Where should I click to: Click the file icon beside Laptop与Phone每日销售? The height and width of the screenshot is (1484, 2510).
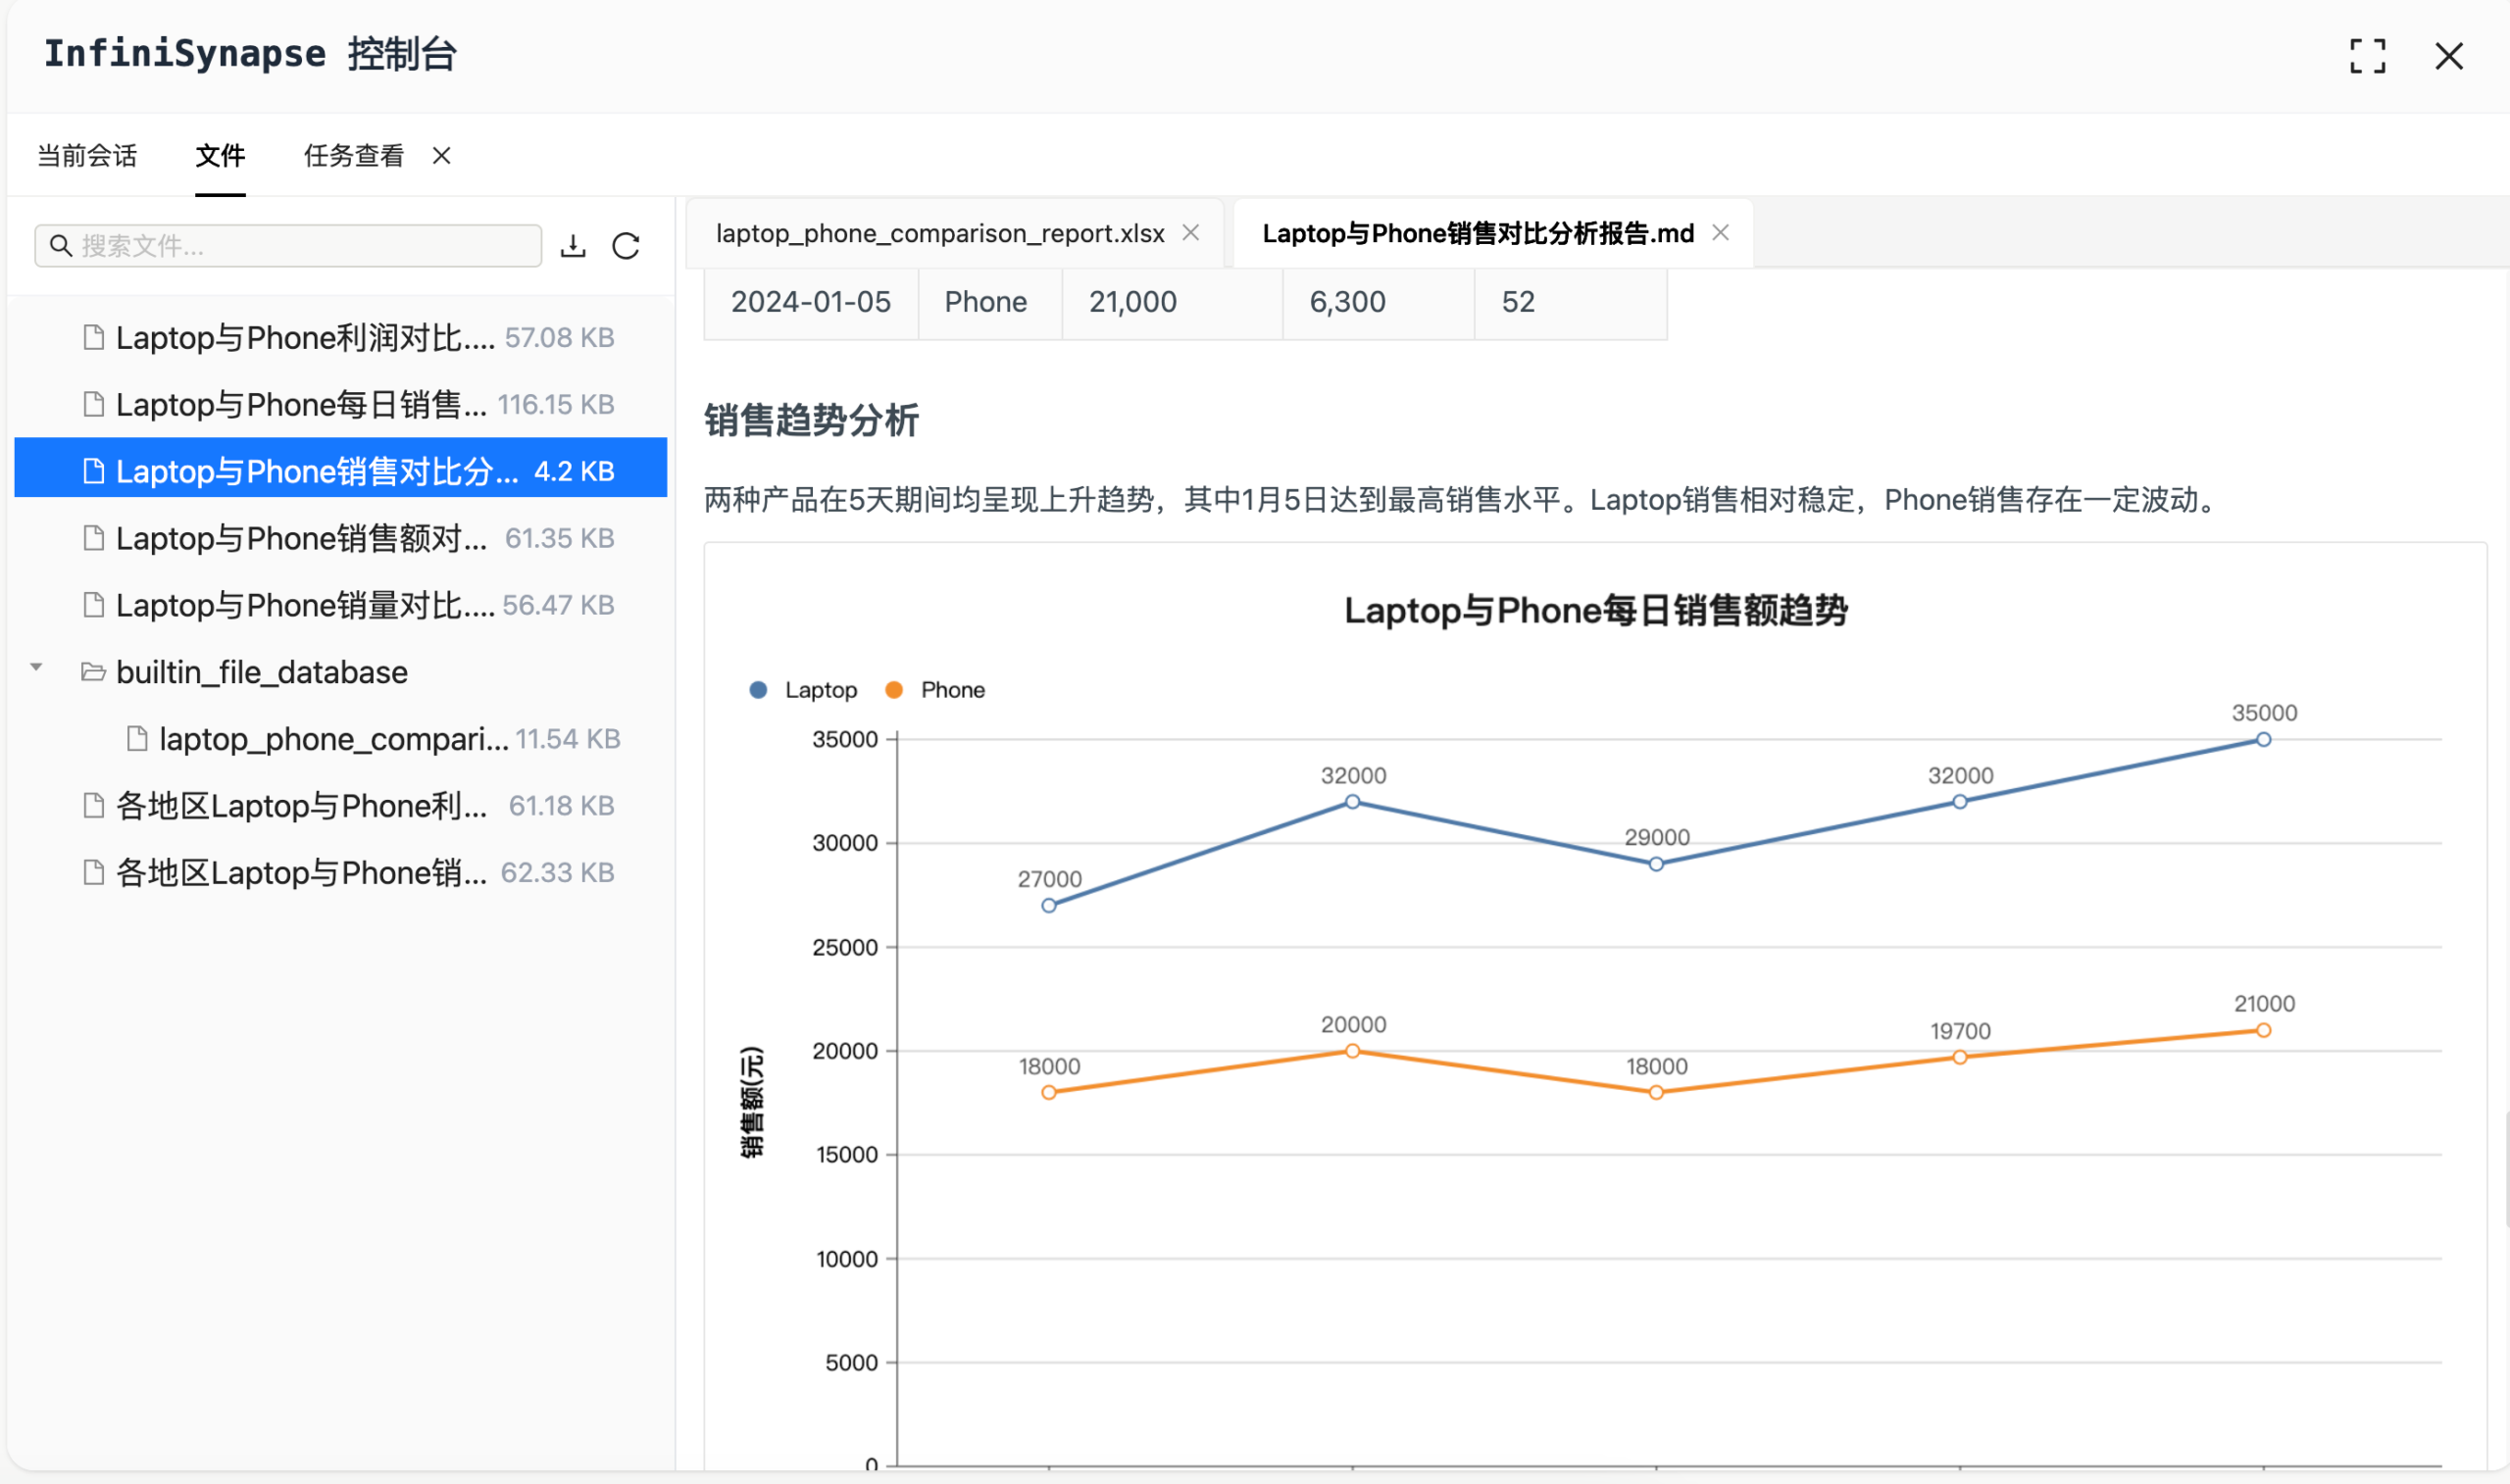point(93,404)
